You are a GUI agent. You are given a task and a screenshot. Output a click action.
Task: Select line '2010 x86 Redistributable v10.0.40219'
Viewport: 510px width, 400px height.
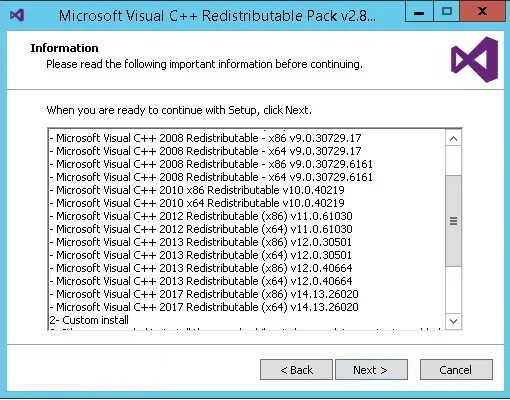click(197, 190)
